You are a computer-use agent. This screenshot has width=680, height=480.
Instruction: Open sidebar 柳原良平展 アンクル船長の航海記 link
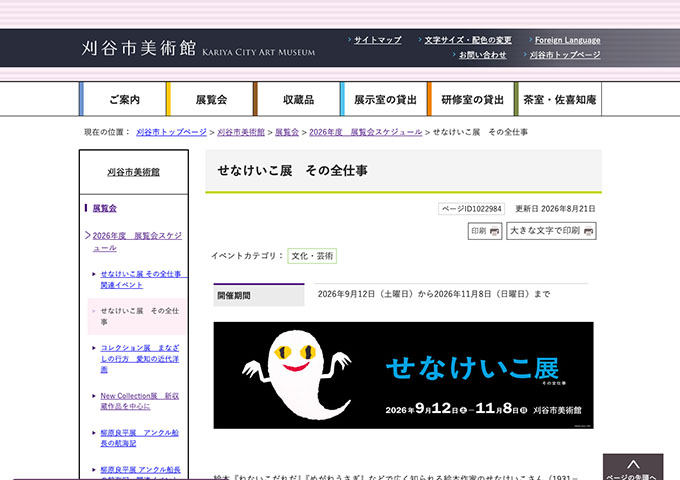click(x=140, y=438)
